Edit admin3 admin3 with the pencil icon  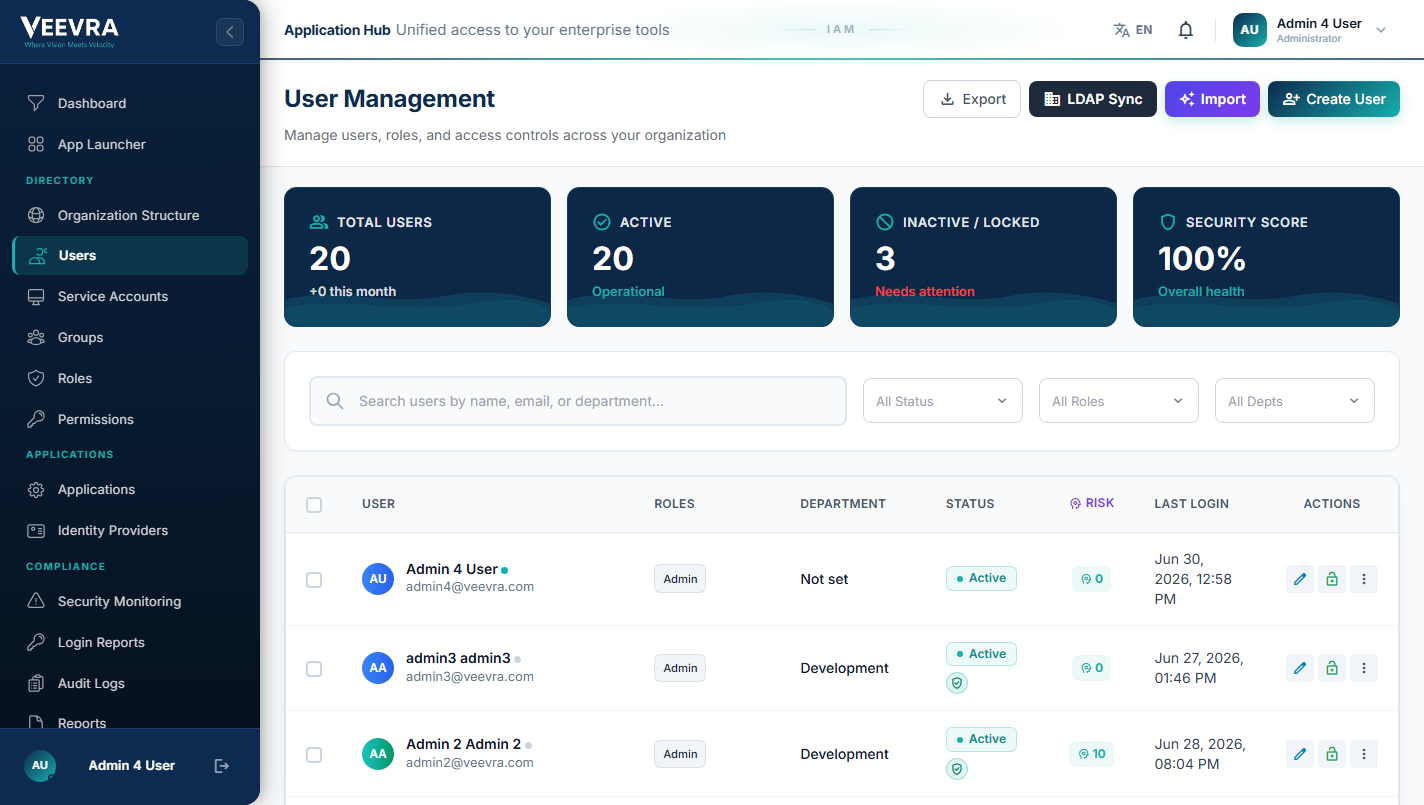tap(1300, 668)
